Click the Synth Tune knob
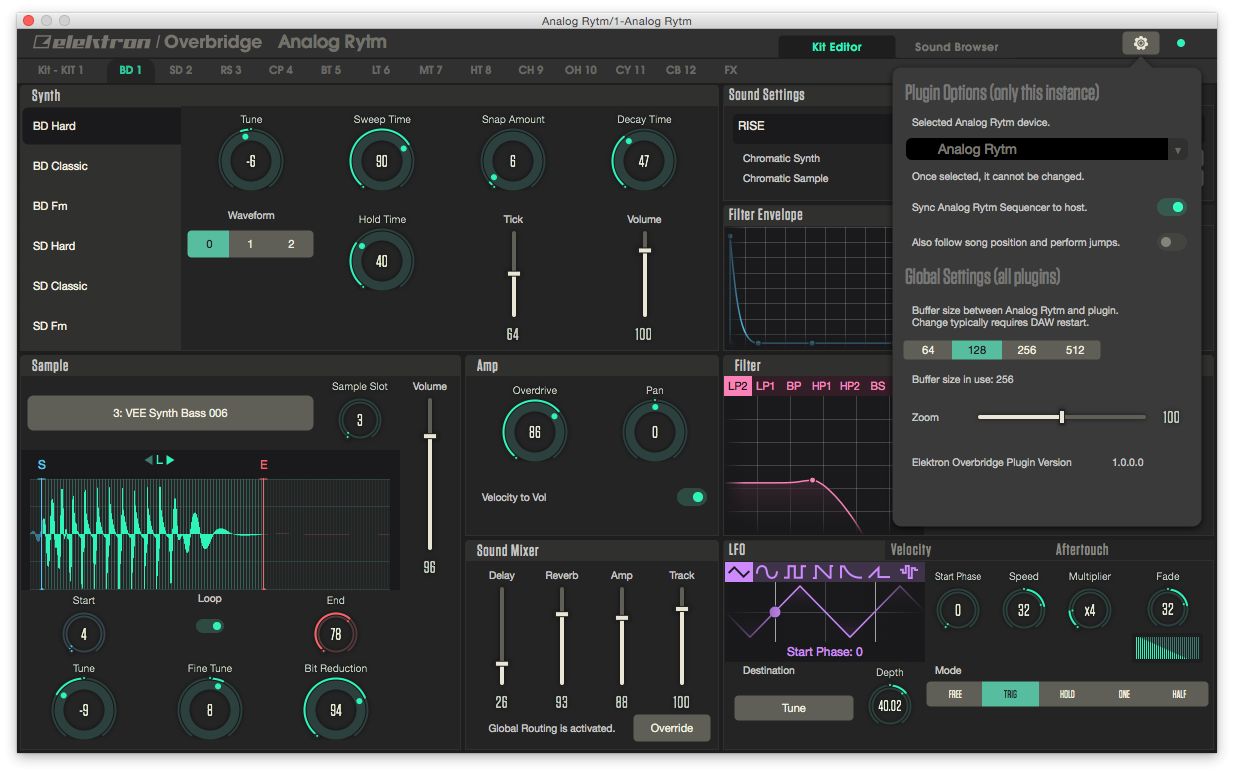The image size is (1234, 774). tap(251, 161)
